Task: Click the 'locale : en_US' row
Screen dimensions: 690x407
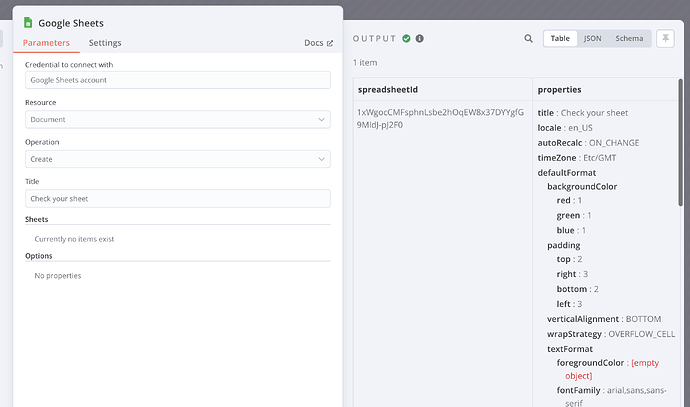Action: (565, 128)
